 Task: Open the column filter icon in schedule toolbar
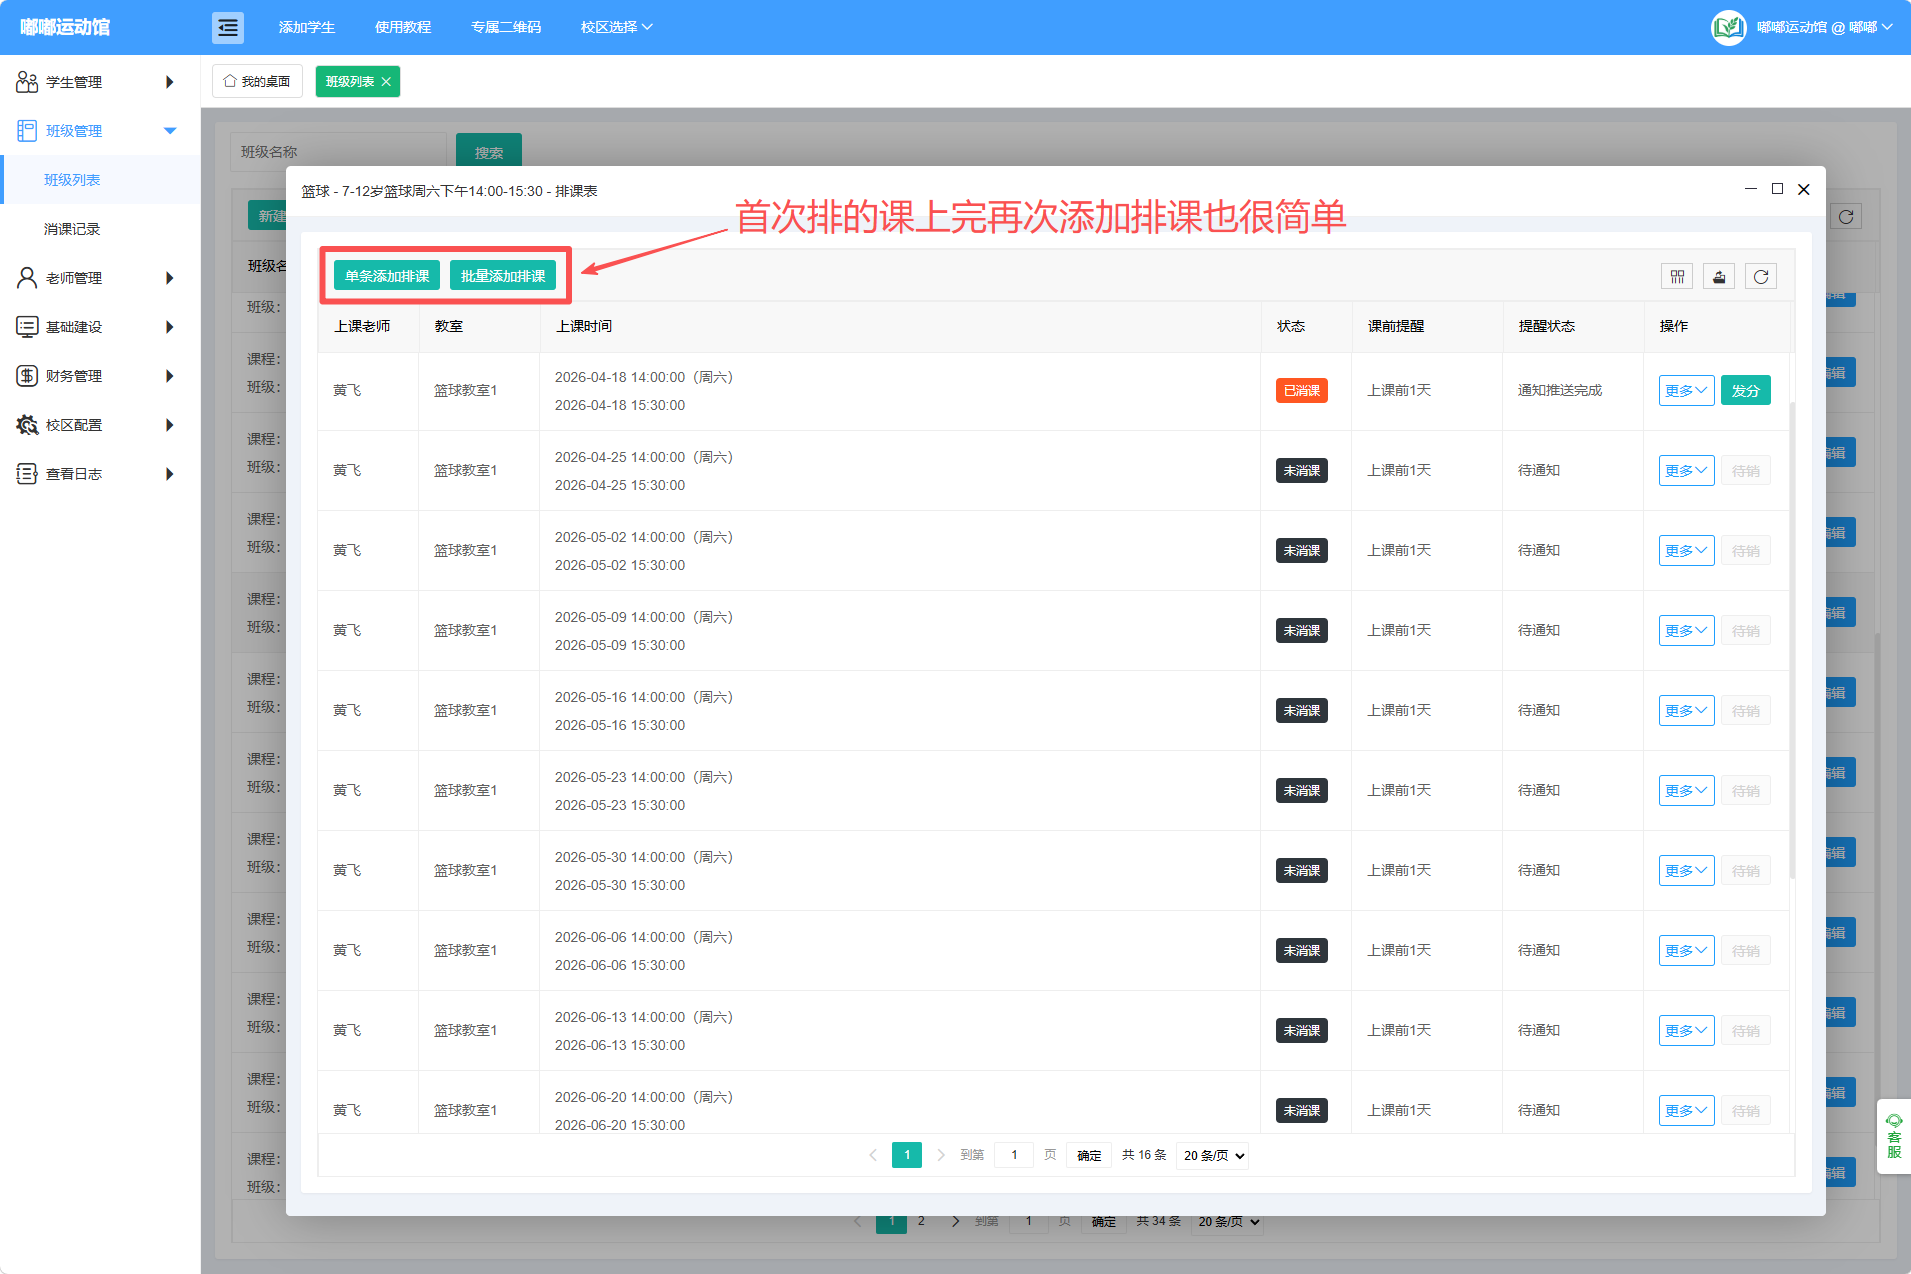pos(1677,277)
